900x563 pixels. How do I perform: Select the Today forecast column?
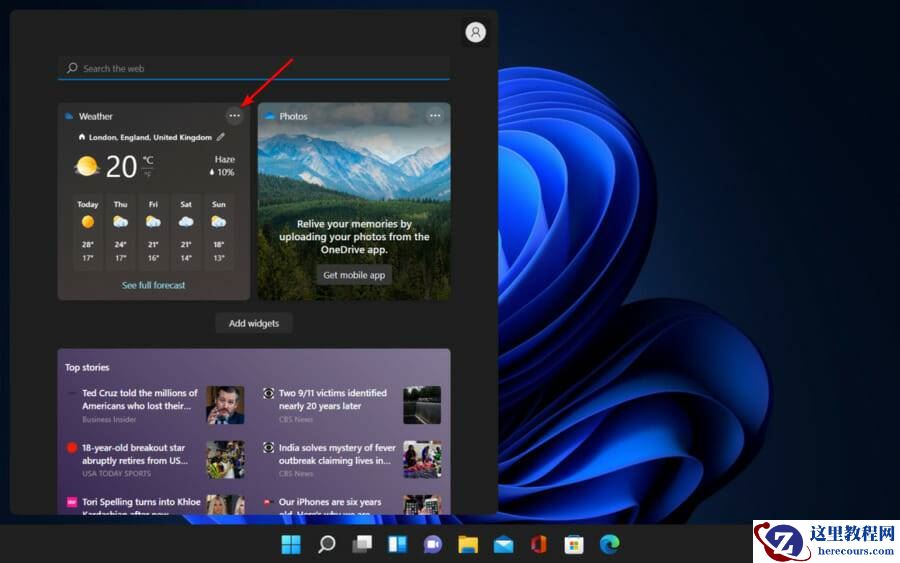tap(88, 231)
